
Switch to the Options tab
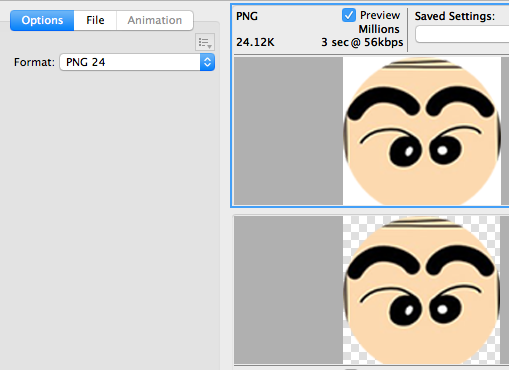point(42,20)
